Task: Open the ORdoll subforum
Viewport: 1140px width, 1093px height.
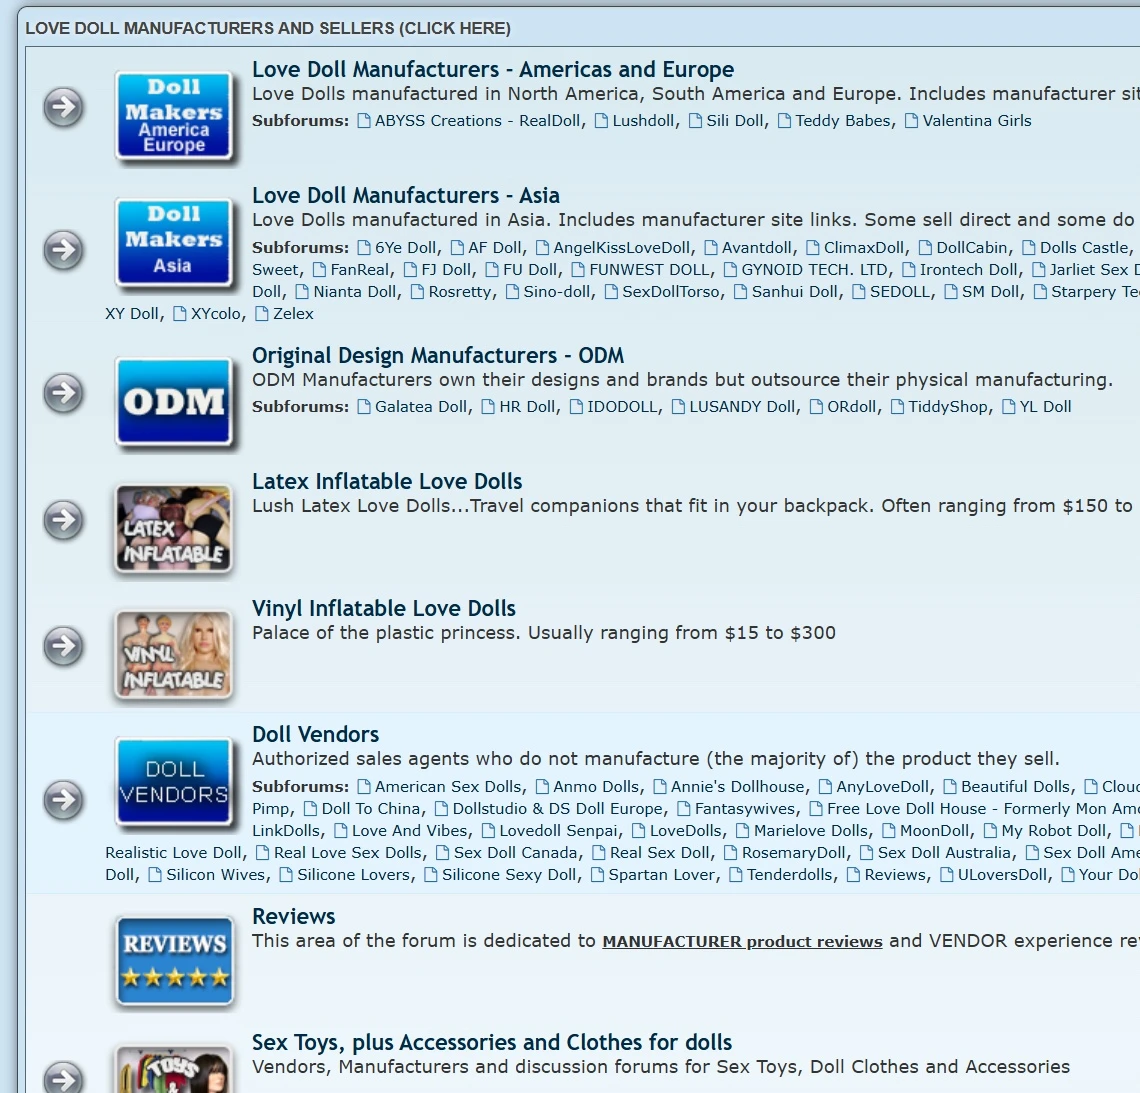Action: pyautogui.click(x=851, y=407)
